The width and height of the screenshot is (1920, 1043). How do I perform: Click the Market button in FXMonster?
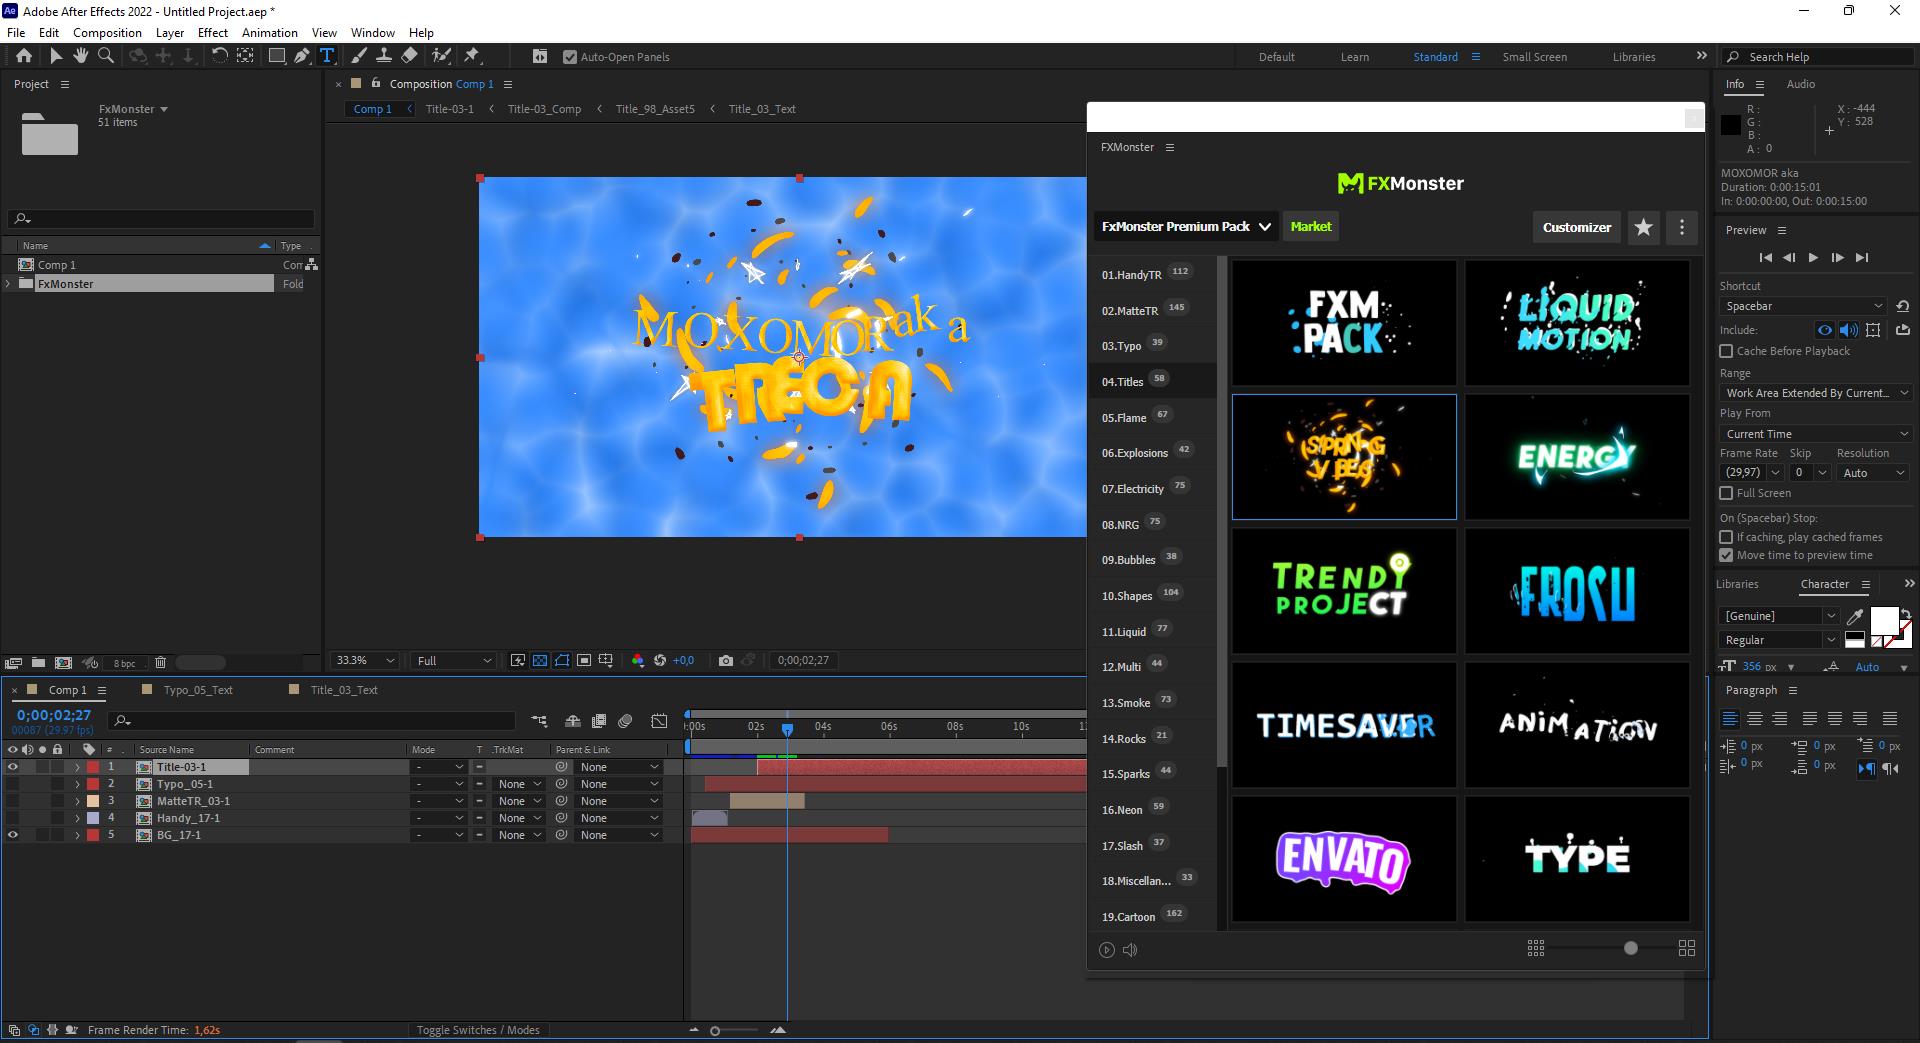coord(1311,227)
